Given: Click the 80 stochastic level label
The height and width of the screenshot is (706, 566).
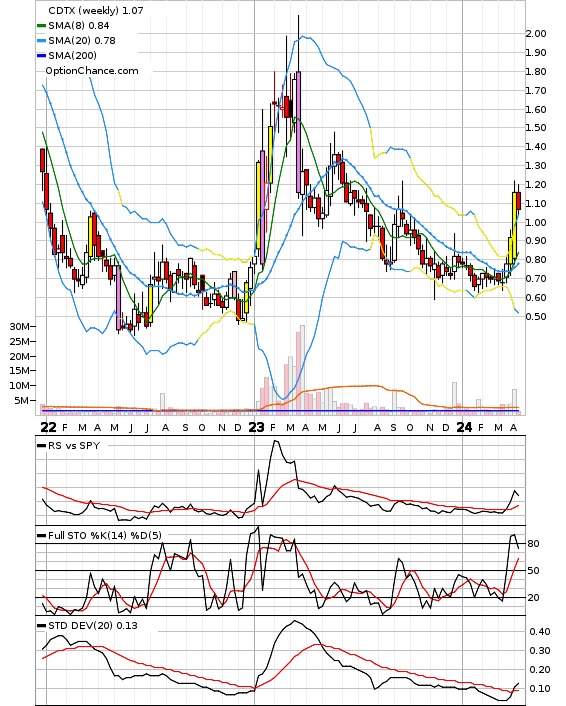Looking at the screenshot, I should pyautogui.click(x=533, y=543).
